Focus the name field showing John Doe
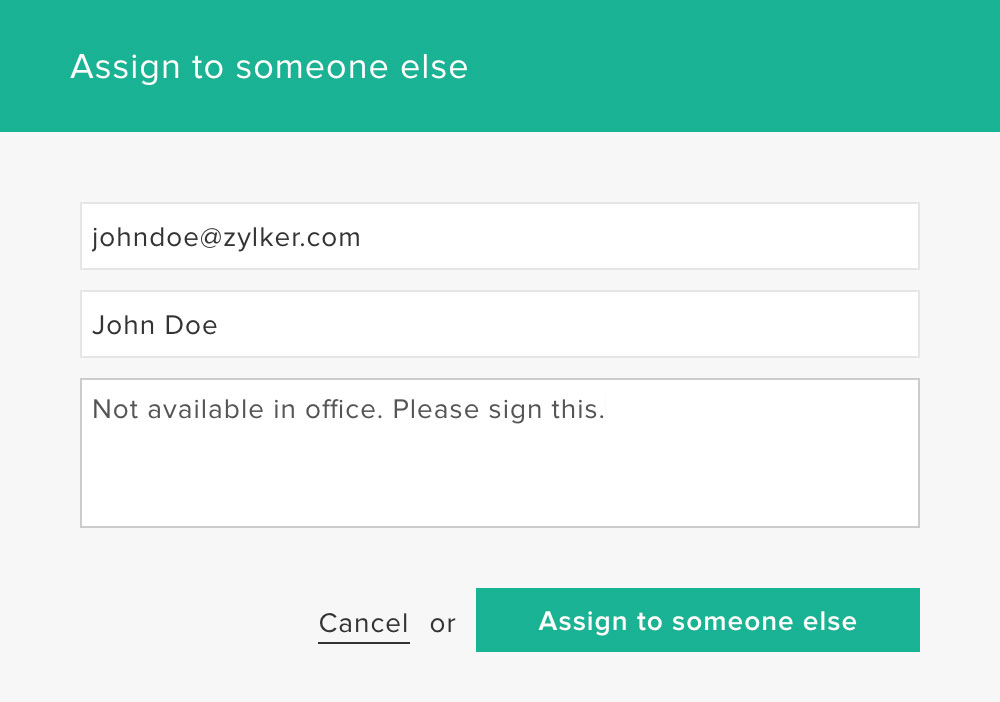The image size is (1000, 702). [x=499, y=324]
